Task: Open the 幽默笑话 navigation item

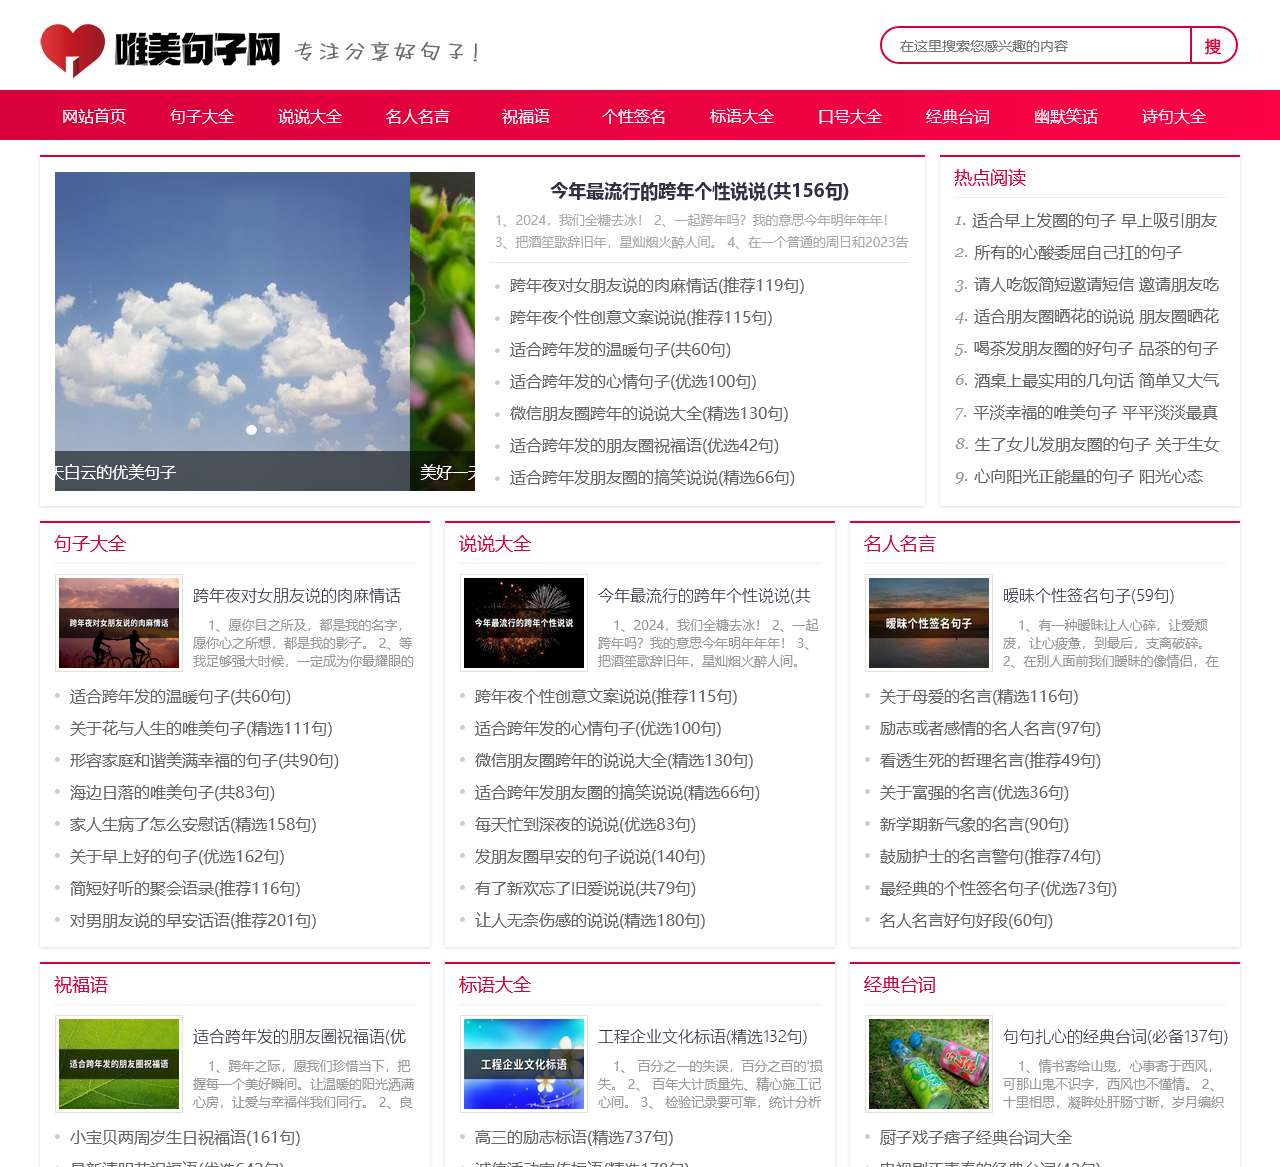Action: [x=1064, y=116]
